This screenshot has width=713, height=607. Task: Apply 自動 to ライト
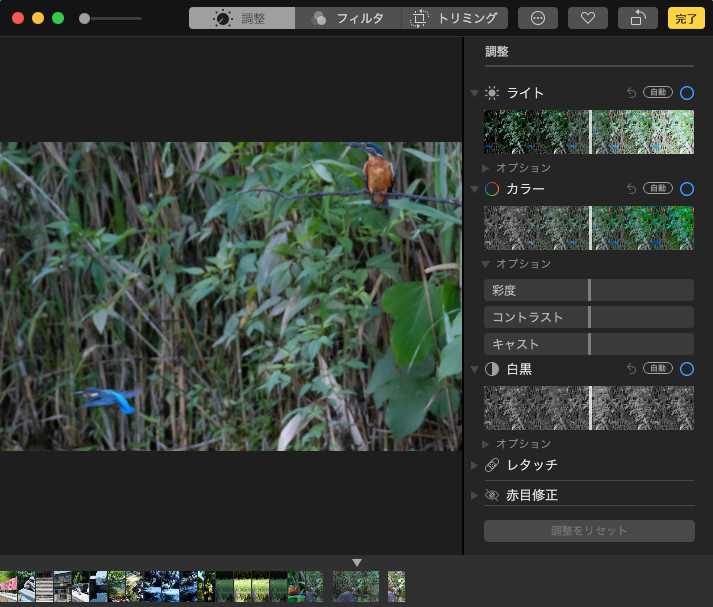click(658, 92)
